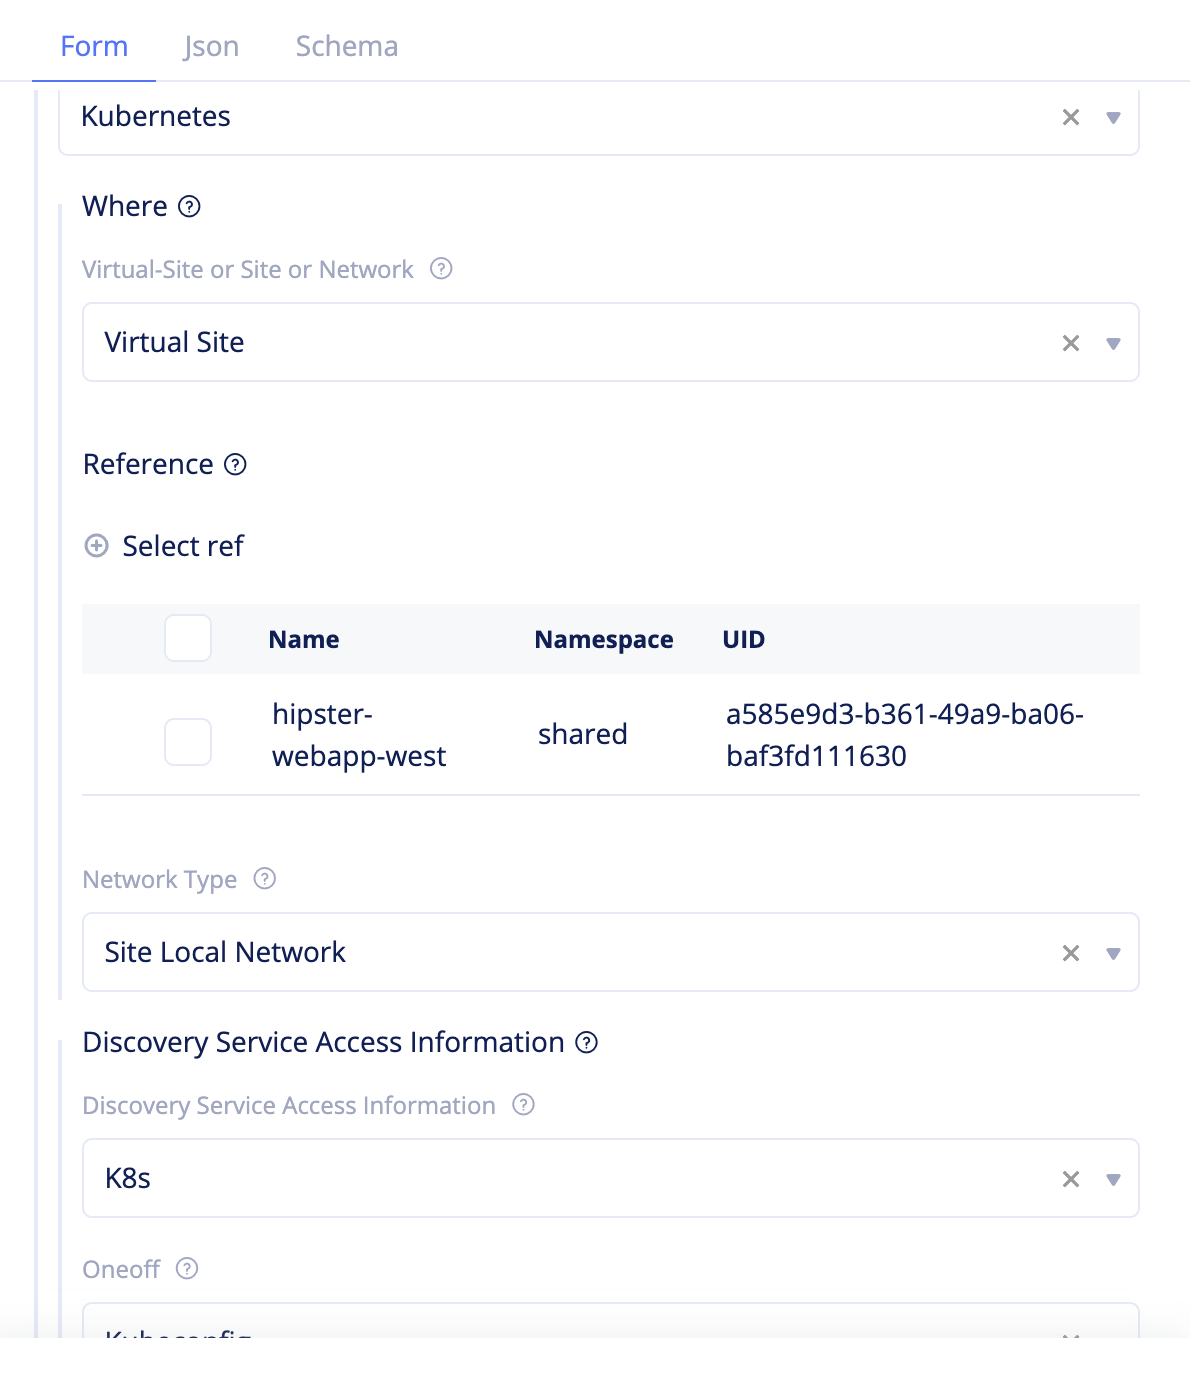1190x1374 pixels.
Task: Check the select-all checkbox in the reference table
Action: click(x=187, y=638)
